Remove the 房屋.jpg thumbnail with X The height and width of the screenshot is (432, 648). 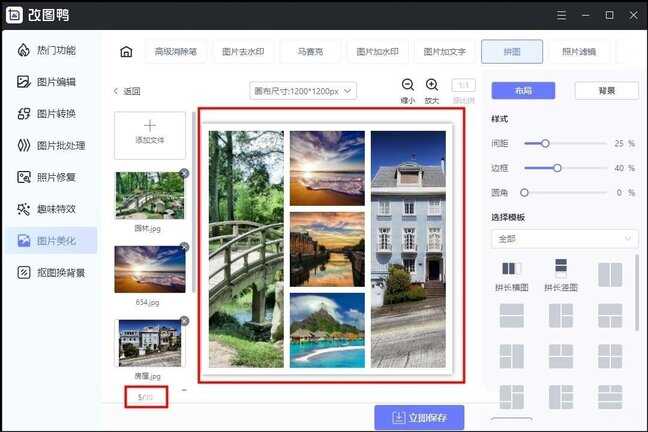click(x=184, y=321)
